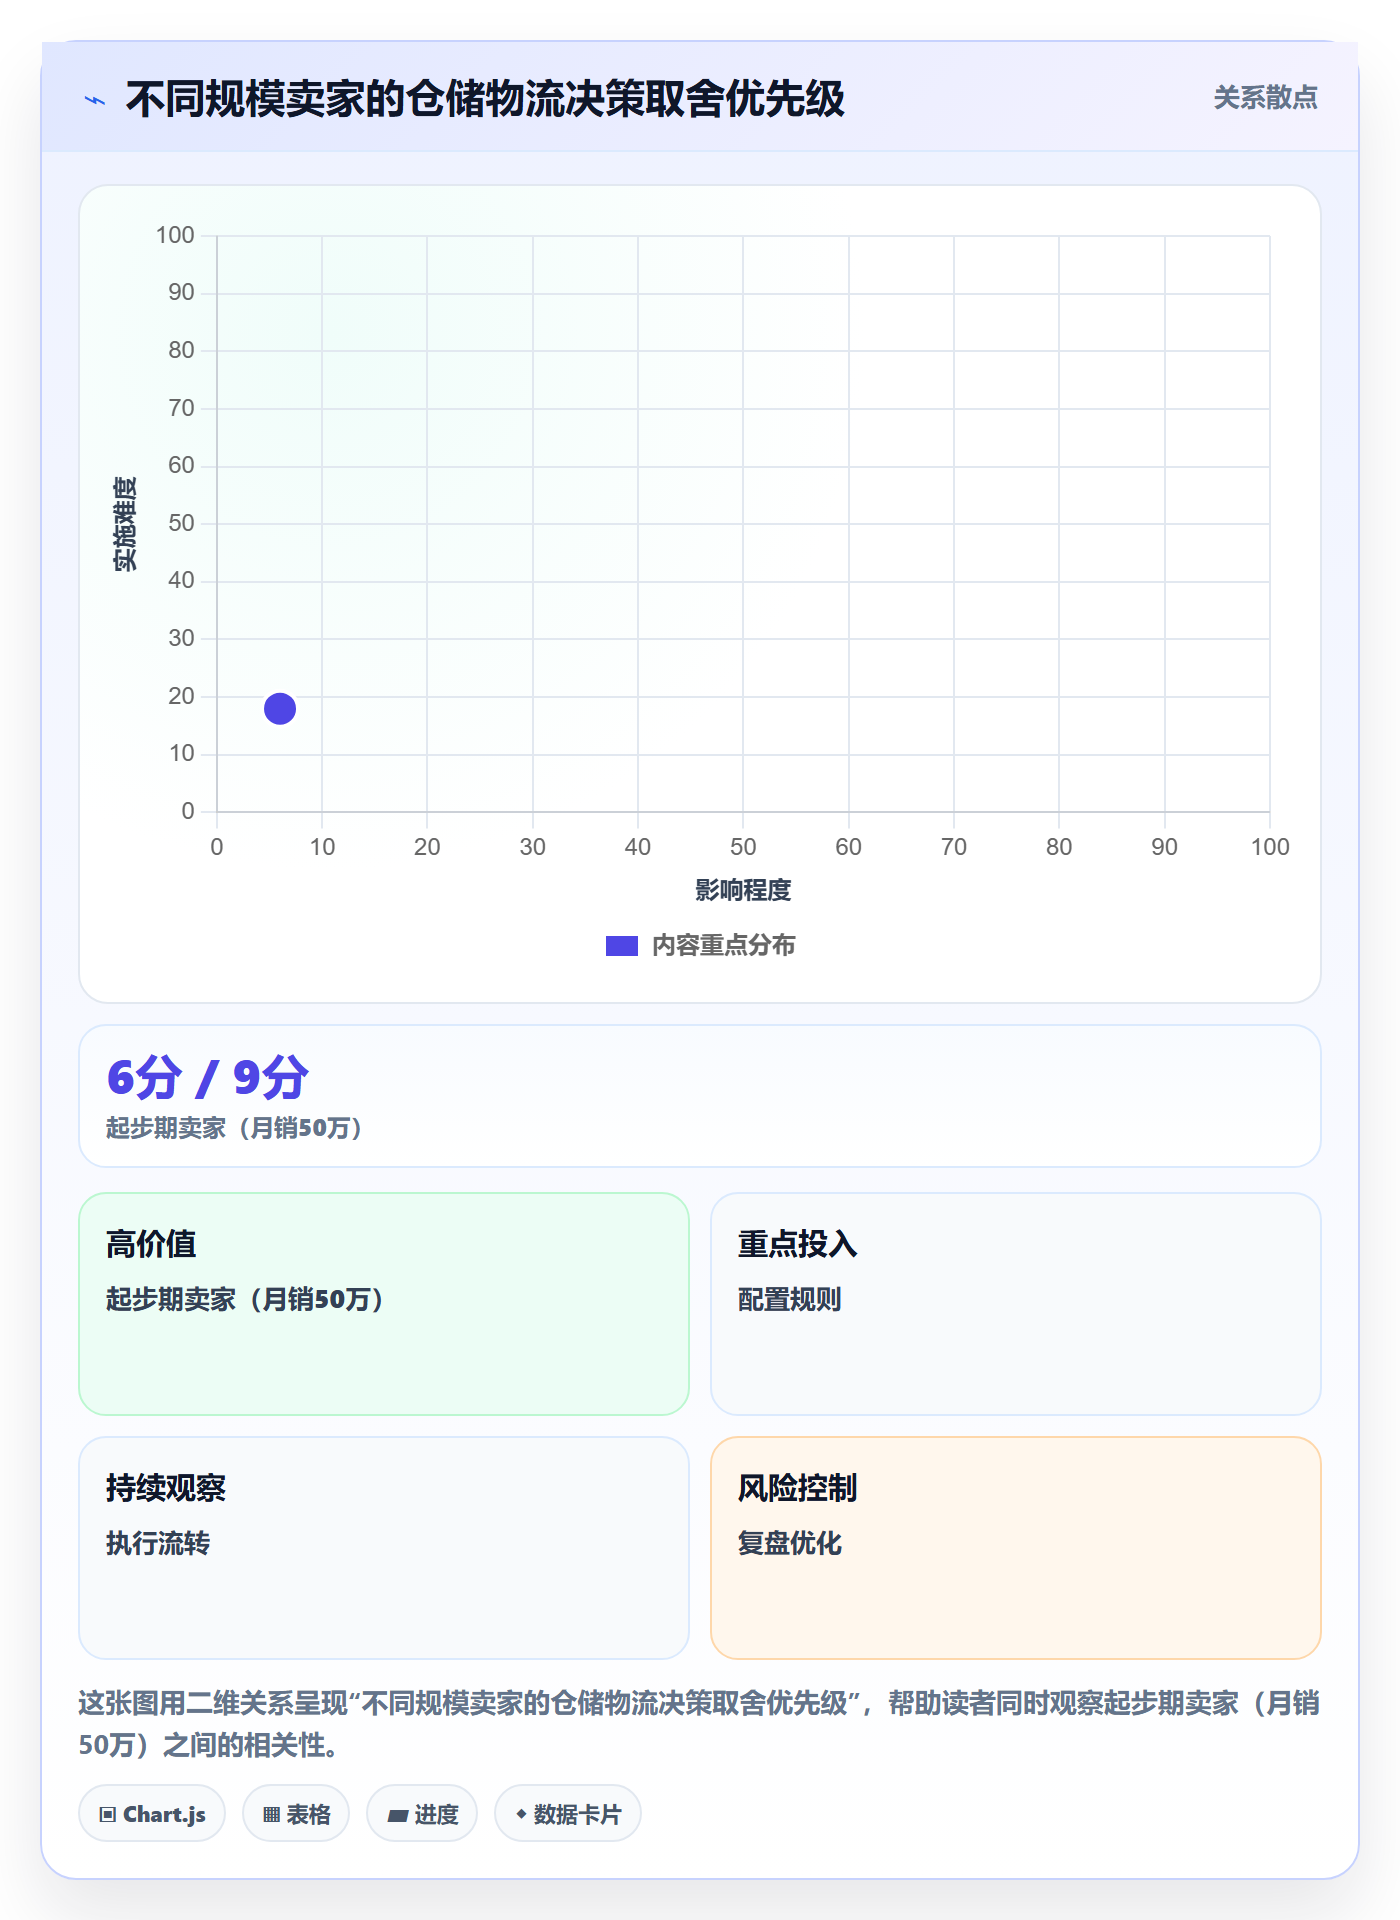
Task: Click the chart title 不同规模卖家的仓储物流决策取舍优先级
Action: pyautogui.click(x=485, y=99)
